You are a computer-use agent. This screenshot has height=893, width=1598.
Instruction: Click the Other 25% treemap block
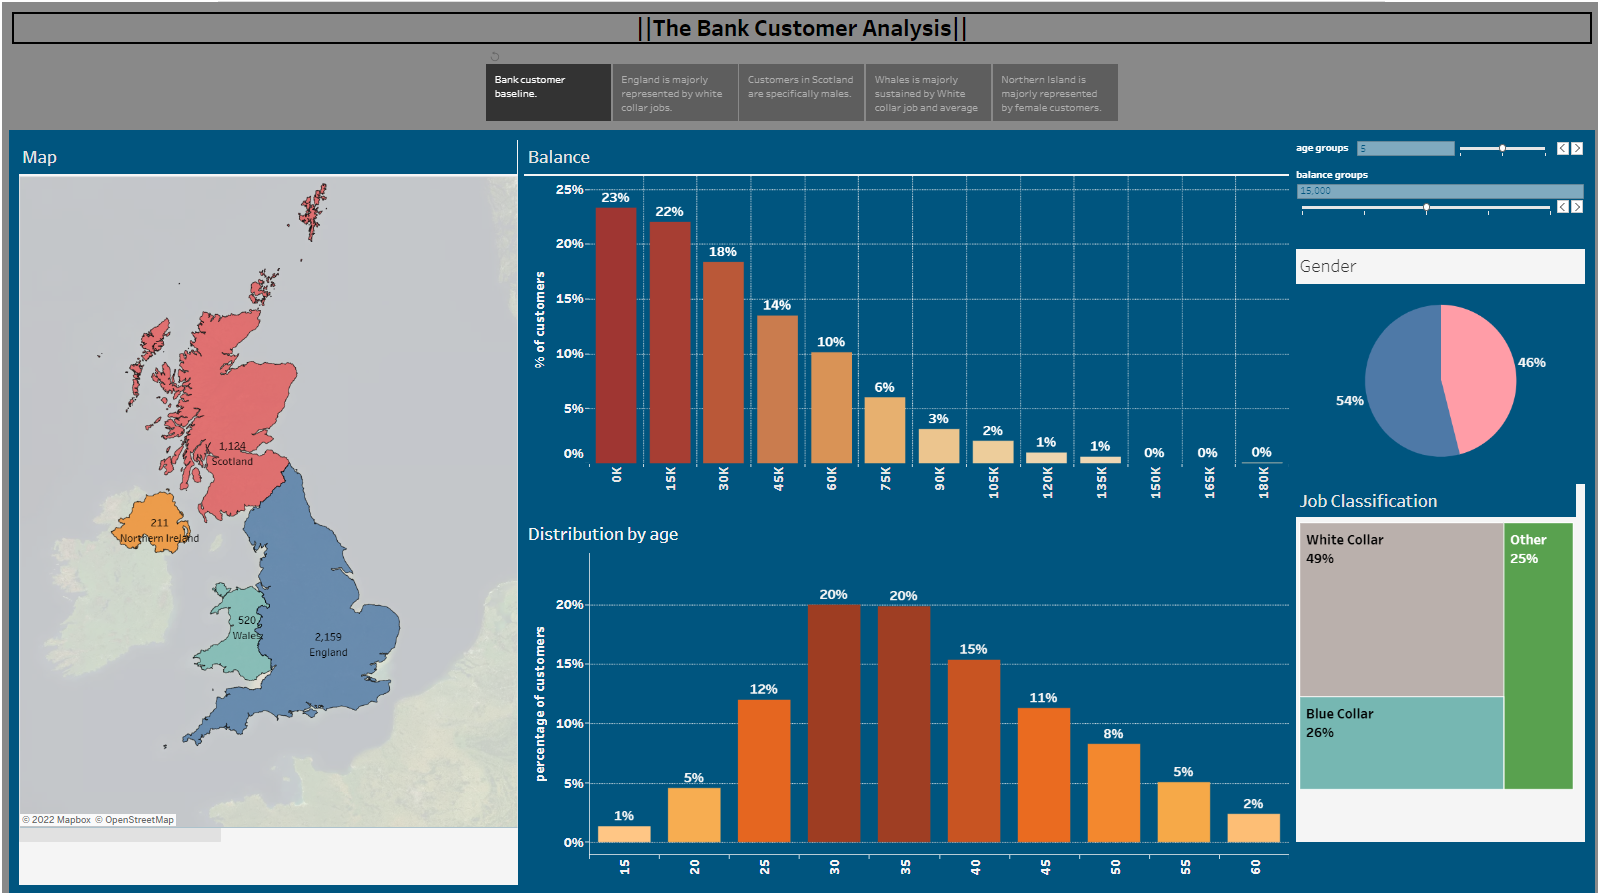[x=1539, y=656]
